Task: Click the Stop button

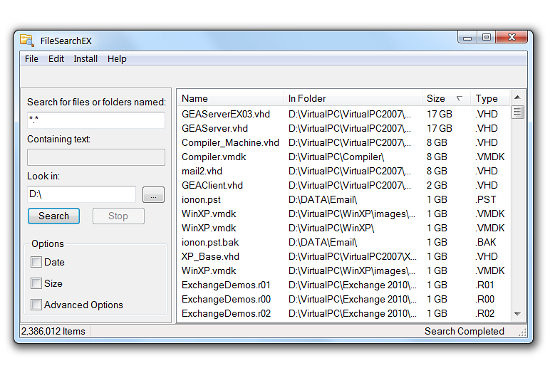Action: pyautogui.click(x=118, y=216)
